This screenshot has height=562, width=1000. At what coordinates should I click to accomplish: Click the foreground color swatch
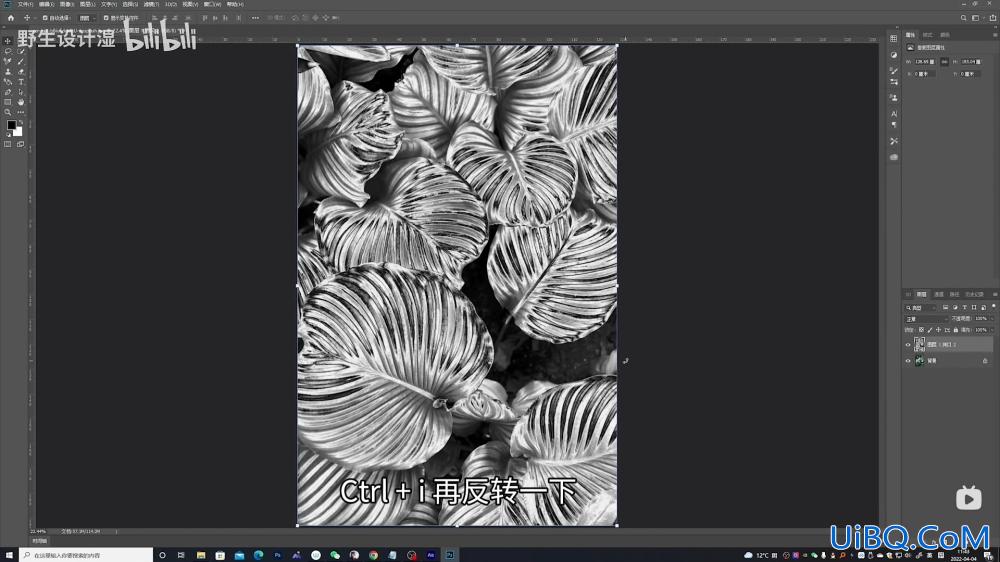click(x=11, y=125)
